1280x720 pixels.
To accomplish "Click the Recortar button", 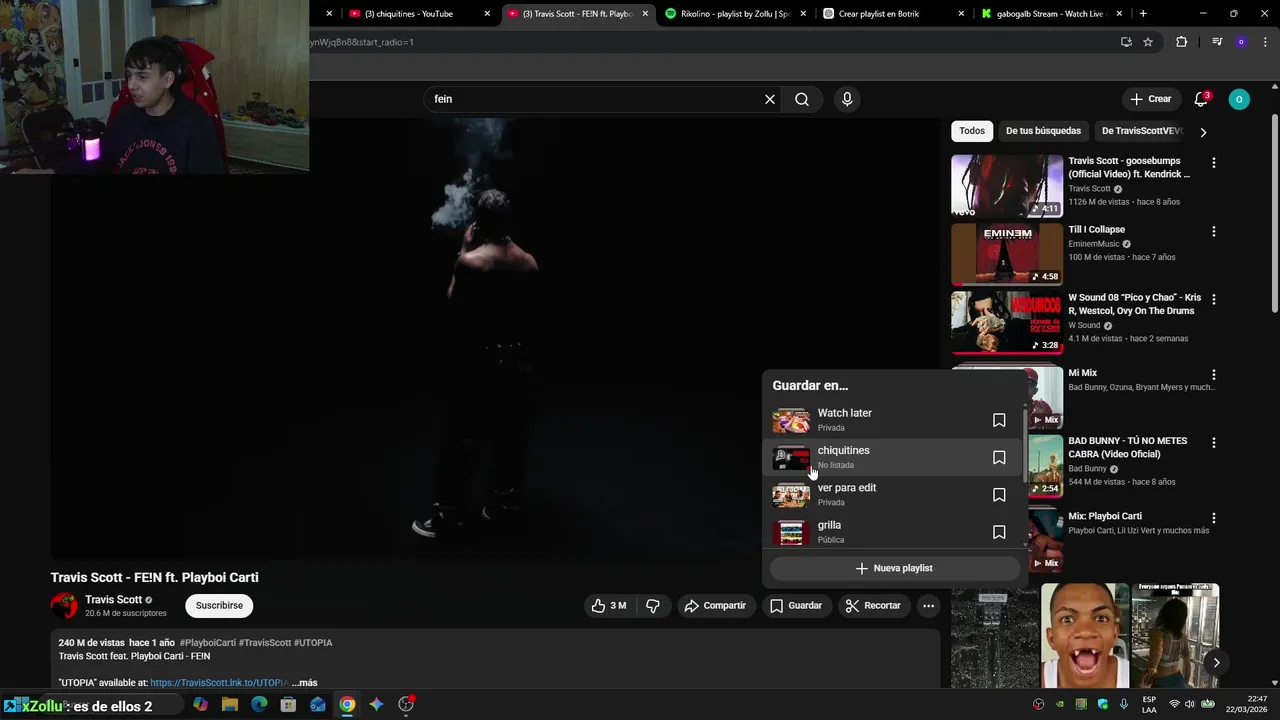I will click(873, 606).
